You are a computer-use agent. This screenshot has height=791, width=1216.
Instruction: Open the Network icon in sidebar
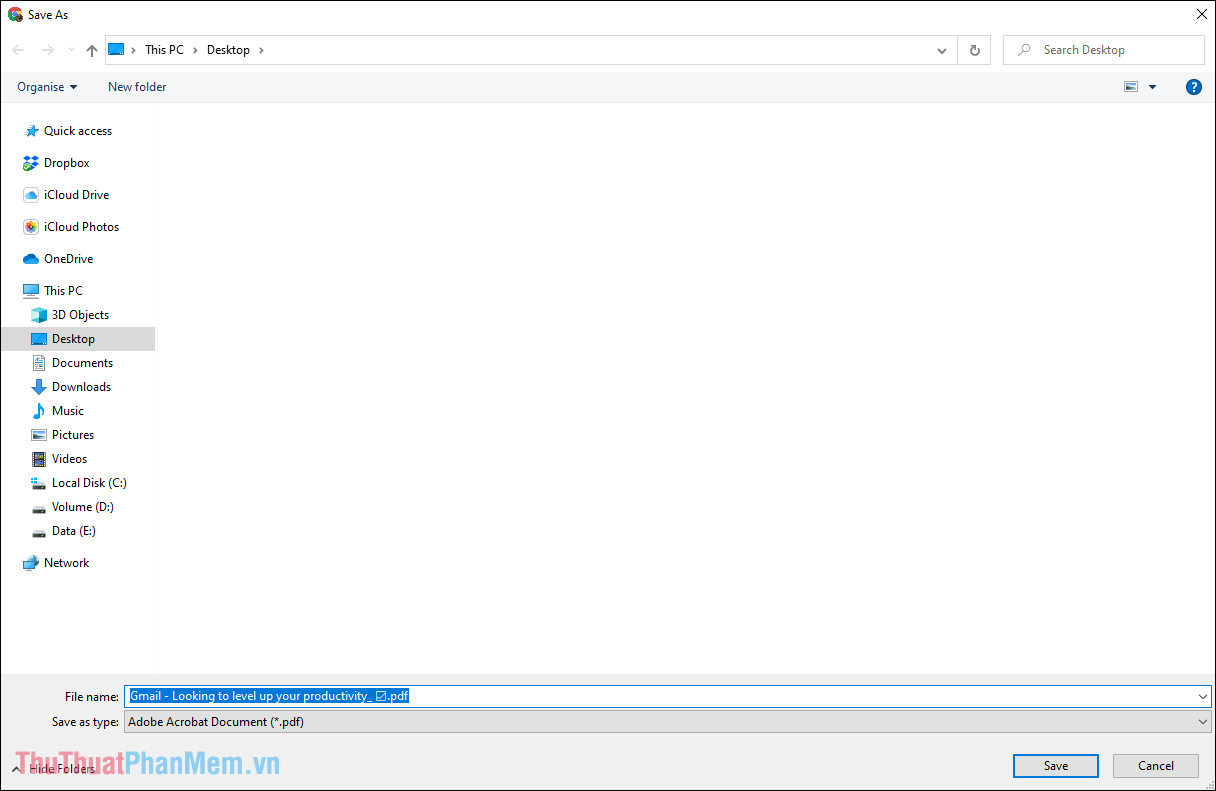[x=31, y=563]
